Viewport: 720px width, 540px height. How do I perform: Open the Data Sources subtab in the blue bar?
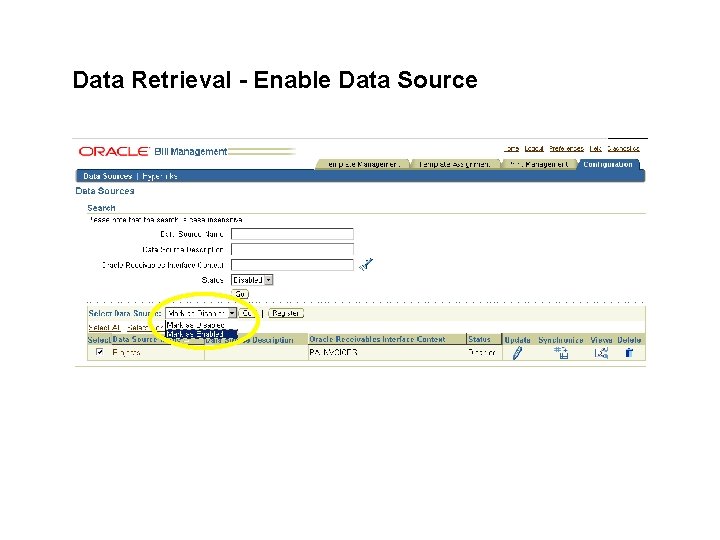[x=107, y=176]
